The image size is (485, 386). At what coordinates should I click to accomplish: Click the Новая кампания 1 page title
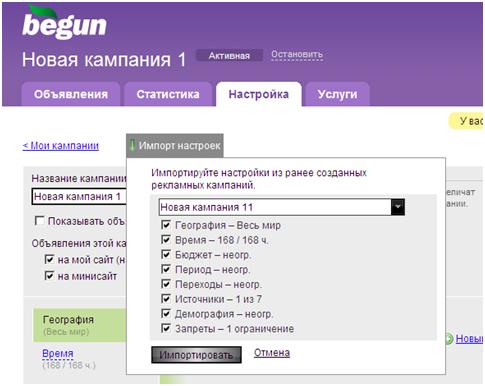click(104, 60)
